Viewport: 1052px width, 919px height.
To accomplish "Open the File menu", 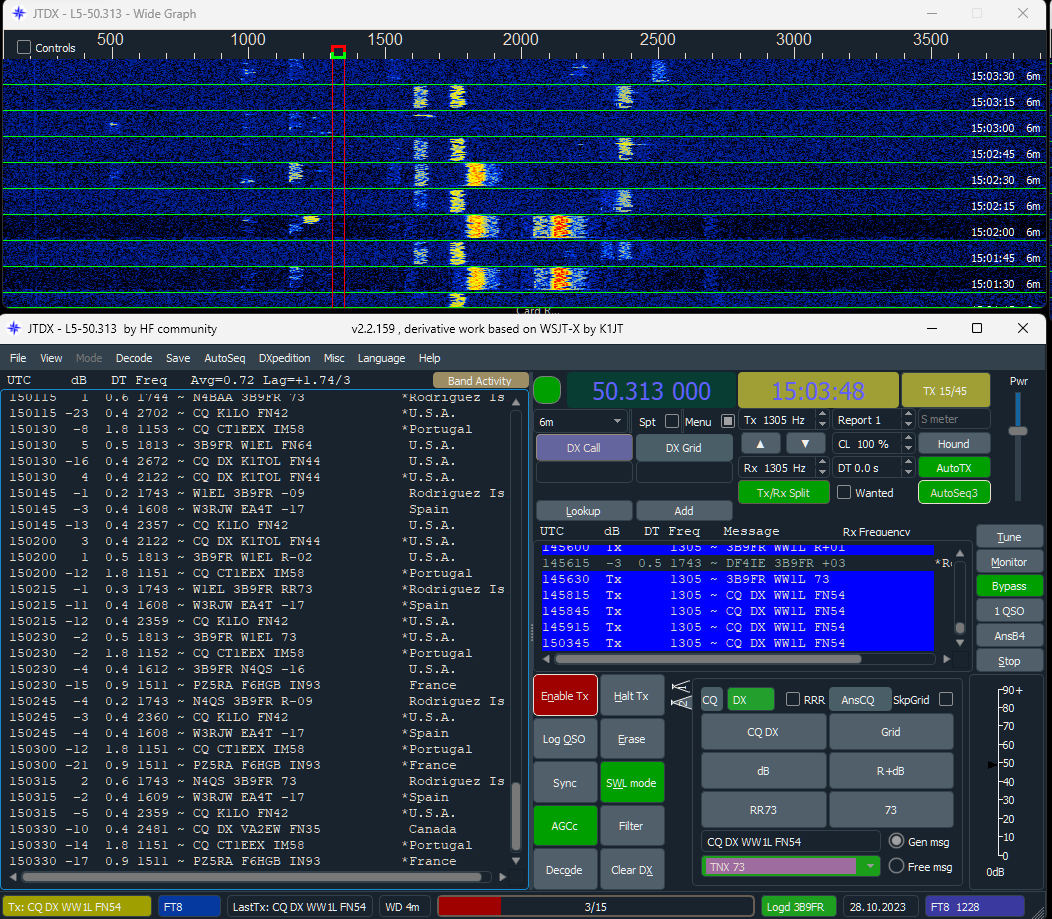I will pos(18,358).
